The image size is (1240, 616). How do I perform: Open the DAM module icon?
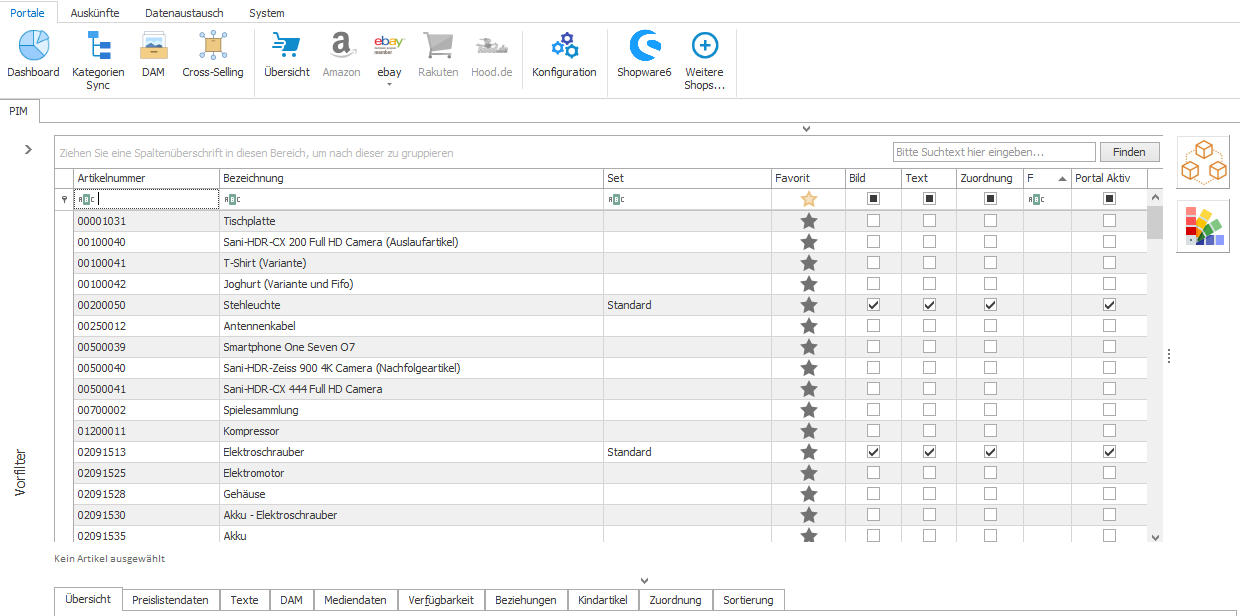click(x=153, y=46)
